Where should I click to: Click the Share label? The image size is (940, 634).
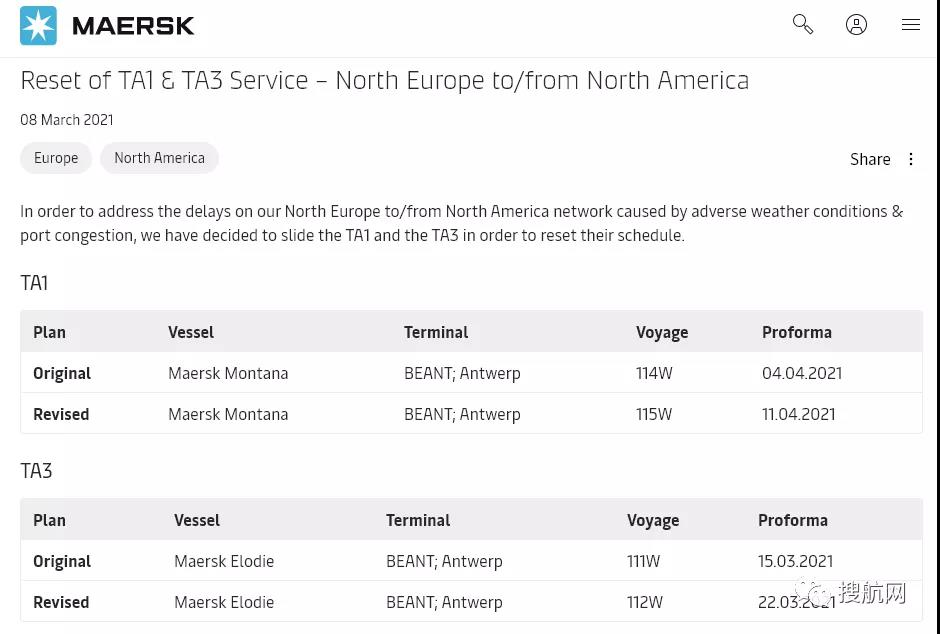869,159
